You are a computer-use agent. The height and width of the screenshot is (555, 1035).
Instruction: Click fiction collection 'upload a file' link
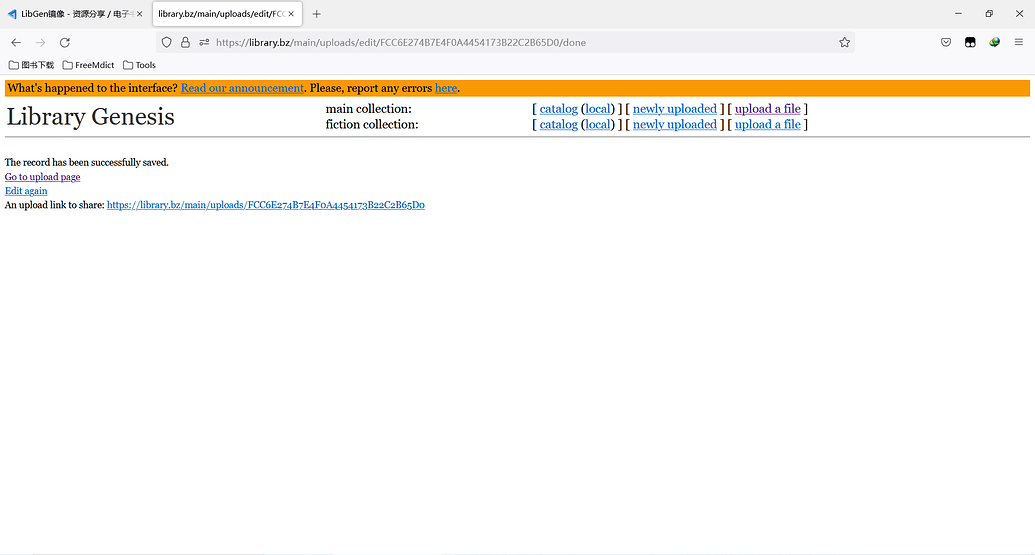[767, 125]
